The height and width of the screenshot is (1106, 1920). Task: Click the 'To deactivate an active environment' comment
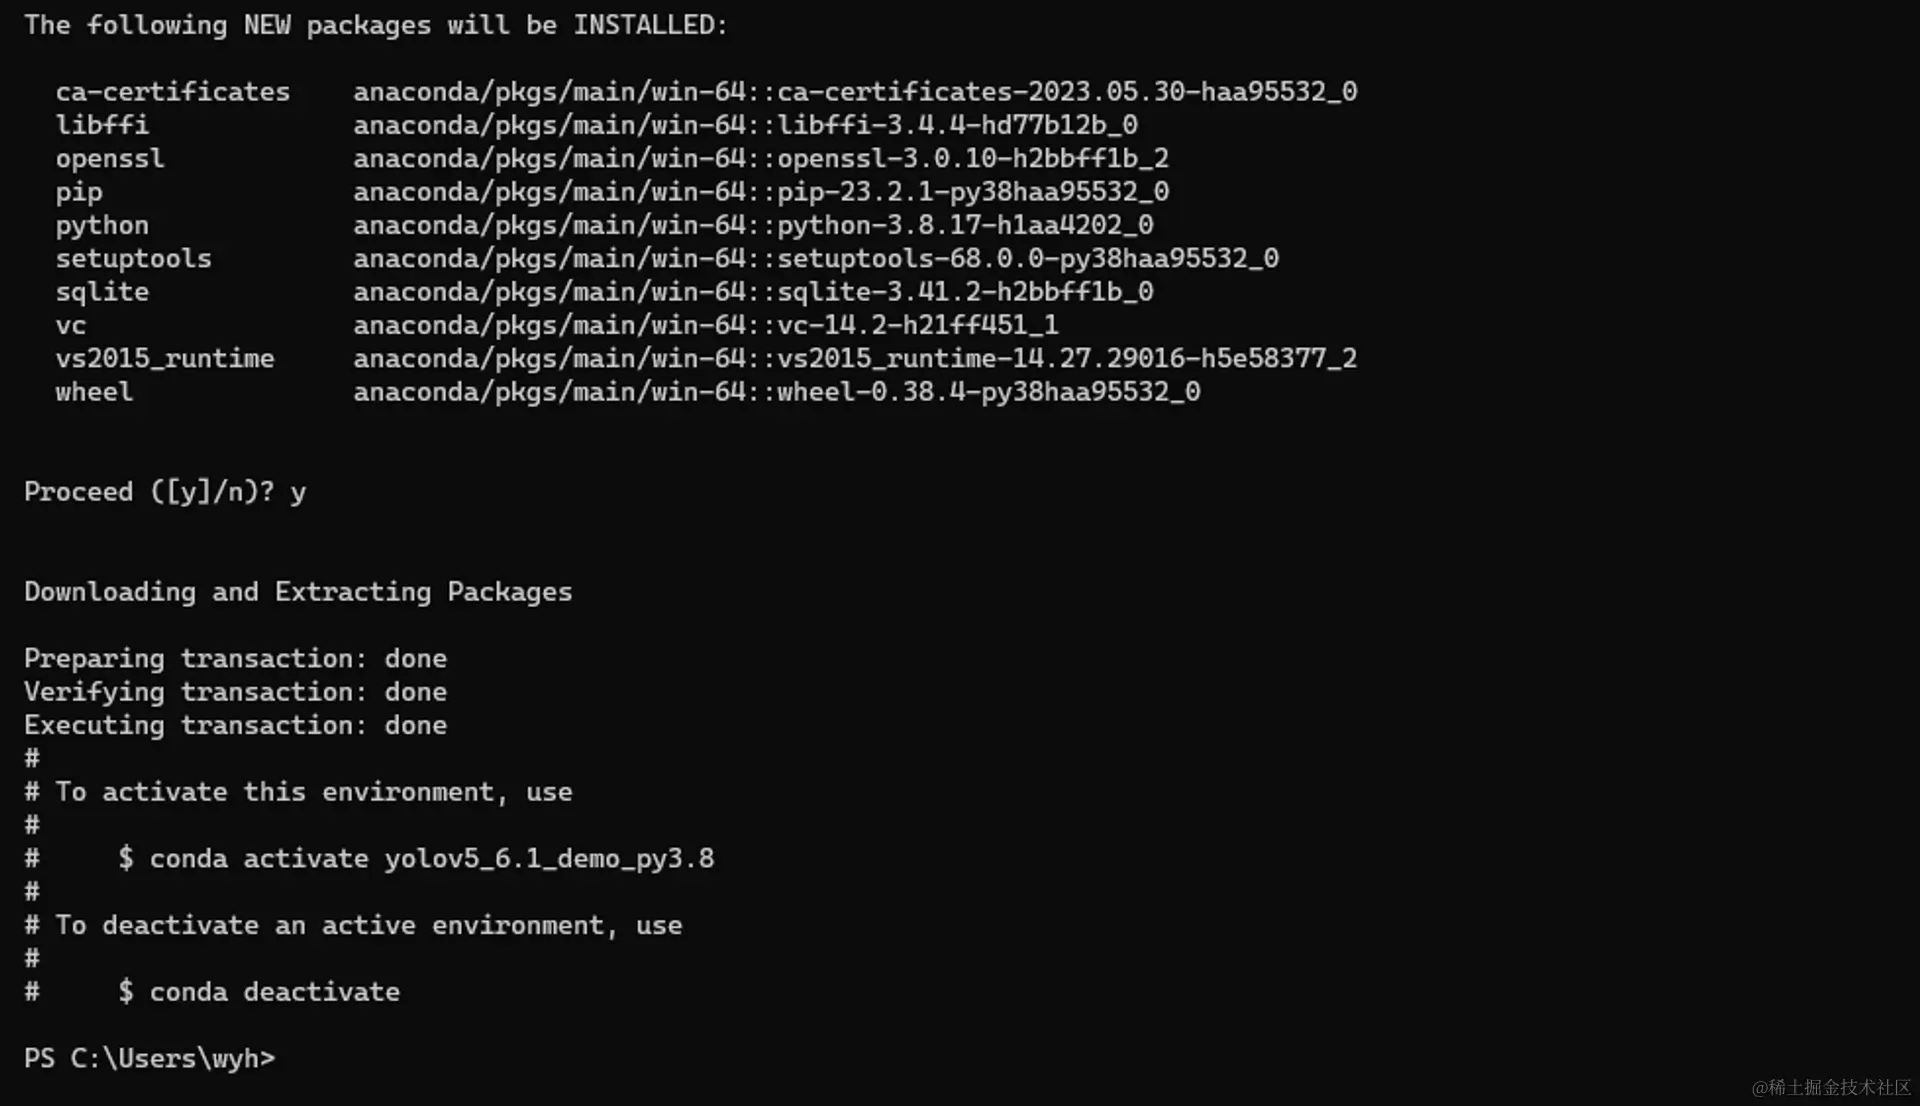click(x=368, y=925)
